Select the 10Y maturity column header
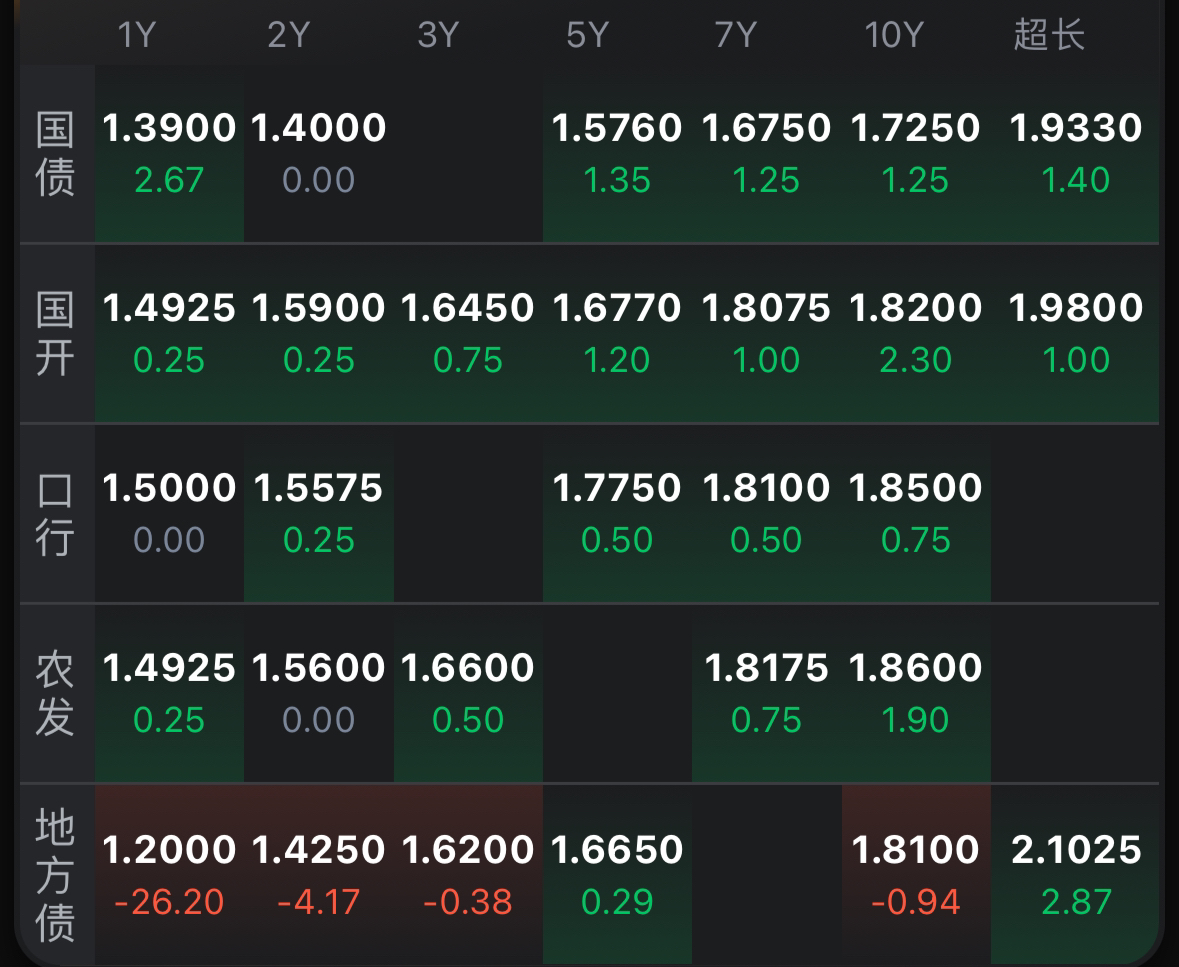1179x967 pixels. pyautogui.click(x=893, y=35)
